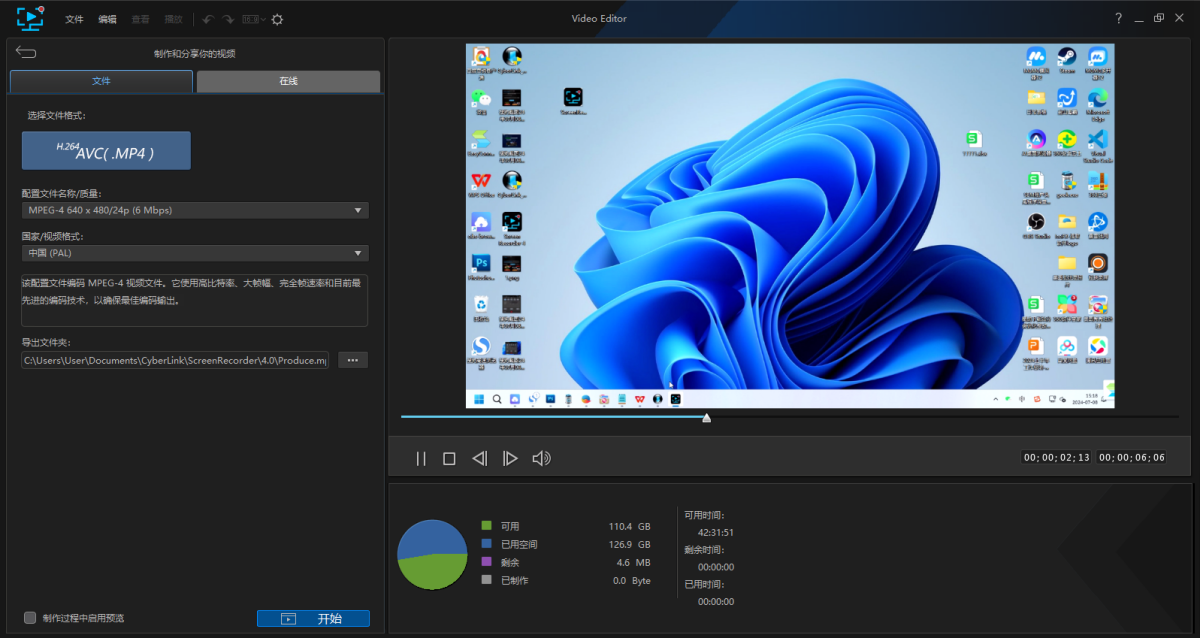The image size is (1200, 638).
Task: Click the video preview window
Action: 790,226
